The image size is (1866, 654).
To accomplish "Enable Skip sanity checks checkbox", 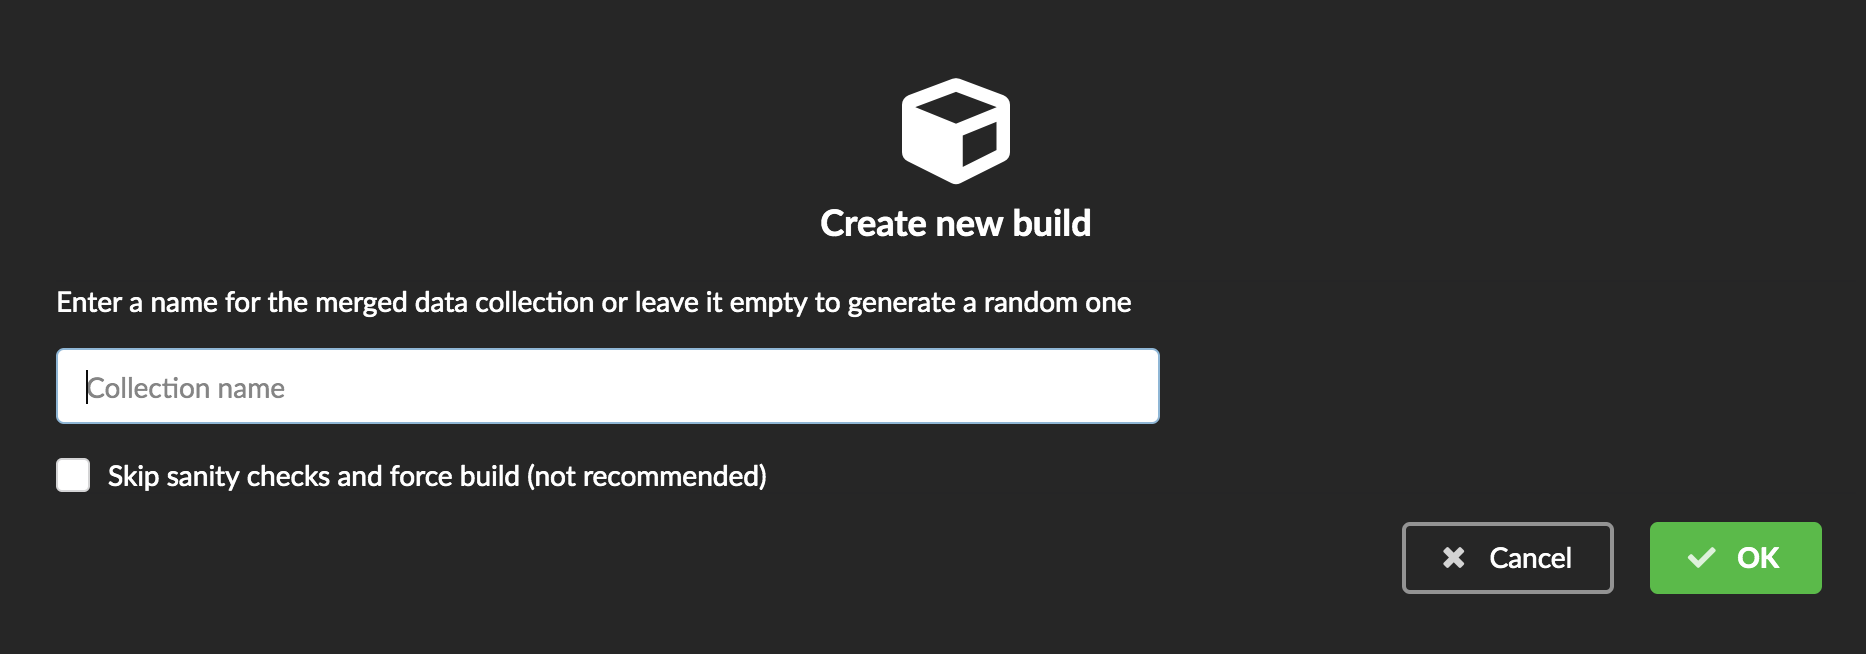I will pyautogui.click(x=73, y=475).
